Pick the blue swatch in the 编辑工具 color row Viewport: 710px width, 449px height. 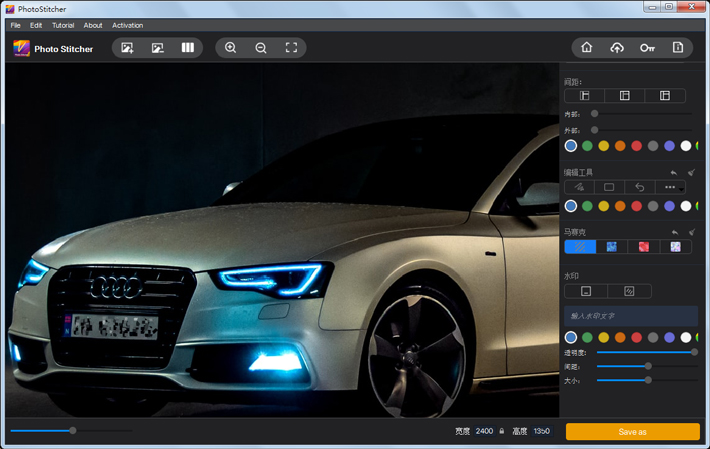(x=571, y=206)
